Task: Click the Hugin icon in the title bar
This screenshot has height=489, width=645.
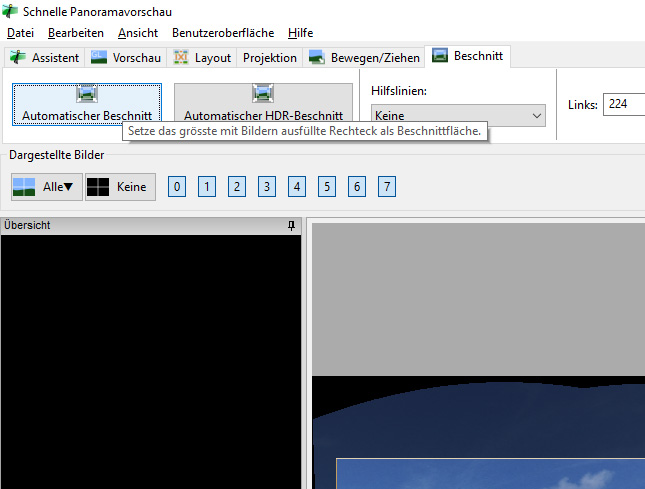Action: [x=10, y=11]
